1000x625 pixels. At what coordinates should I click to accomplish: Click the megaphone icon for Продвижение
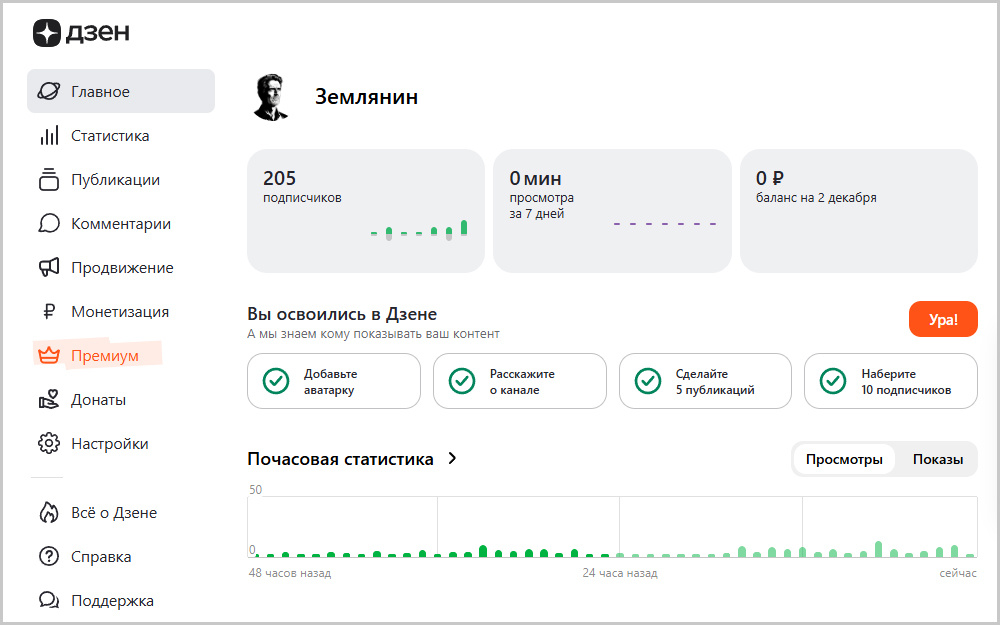(x=48, y=267)
